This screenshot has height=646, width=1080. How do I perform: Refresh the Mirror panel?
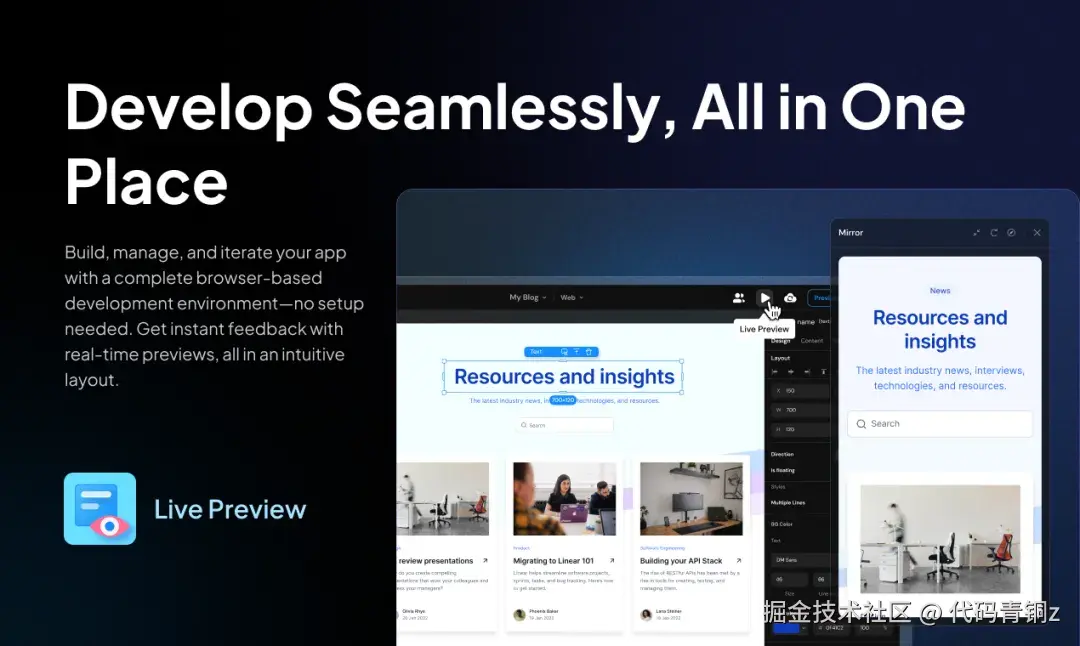pos(994,233)
